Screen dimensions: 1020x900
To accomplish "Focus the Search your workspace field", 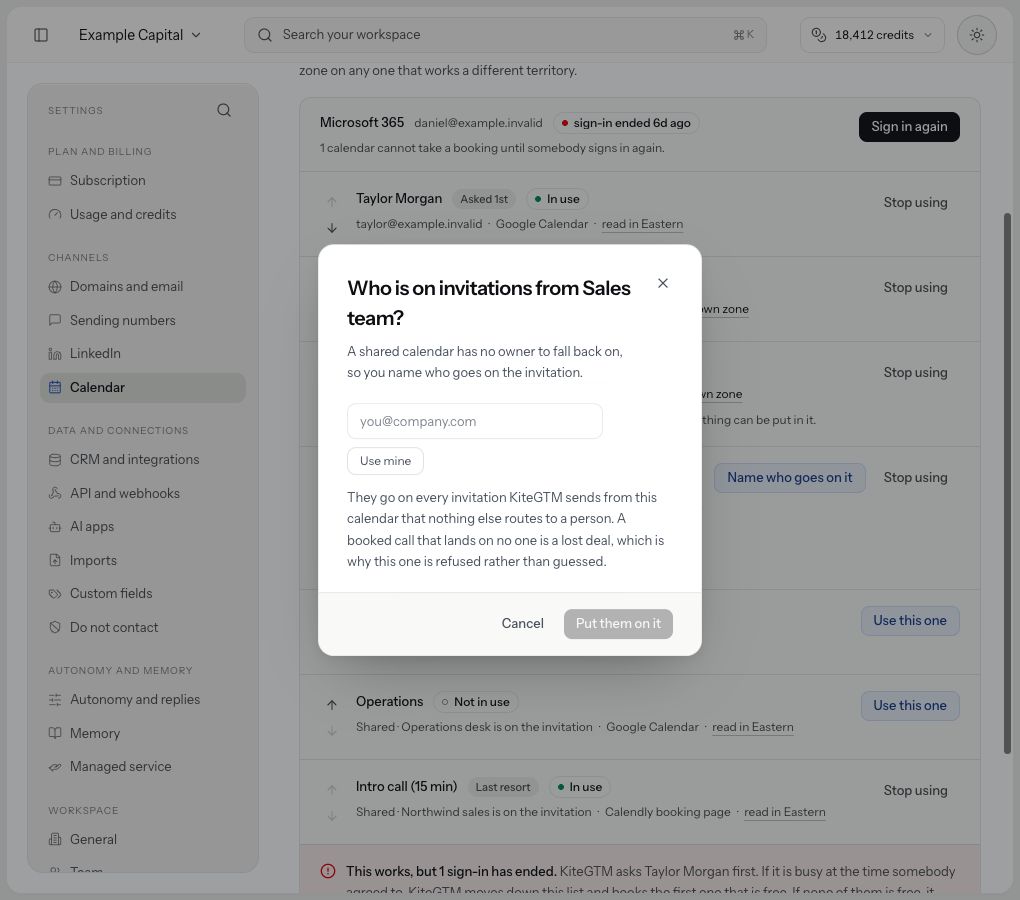I will 505,35.
